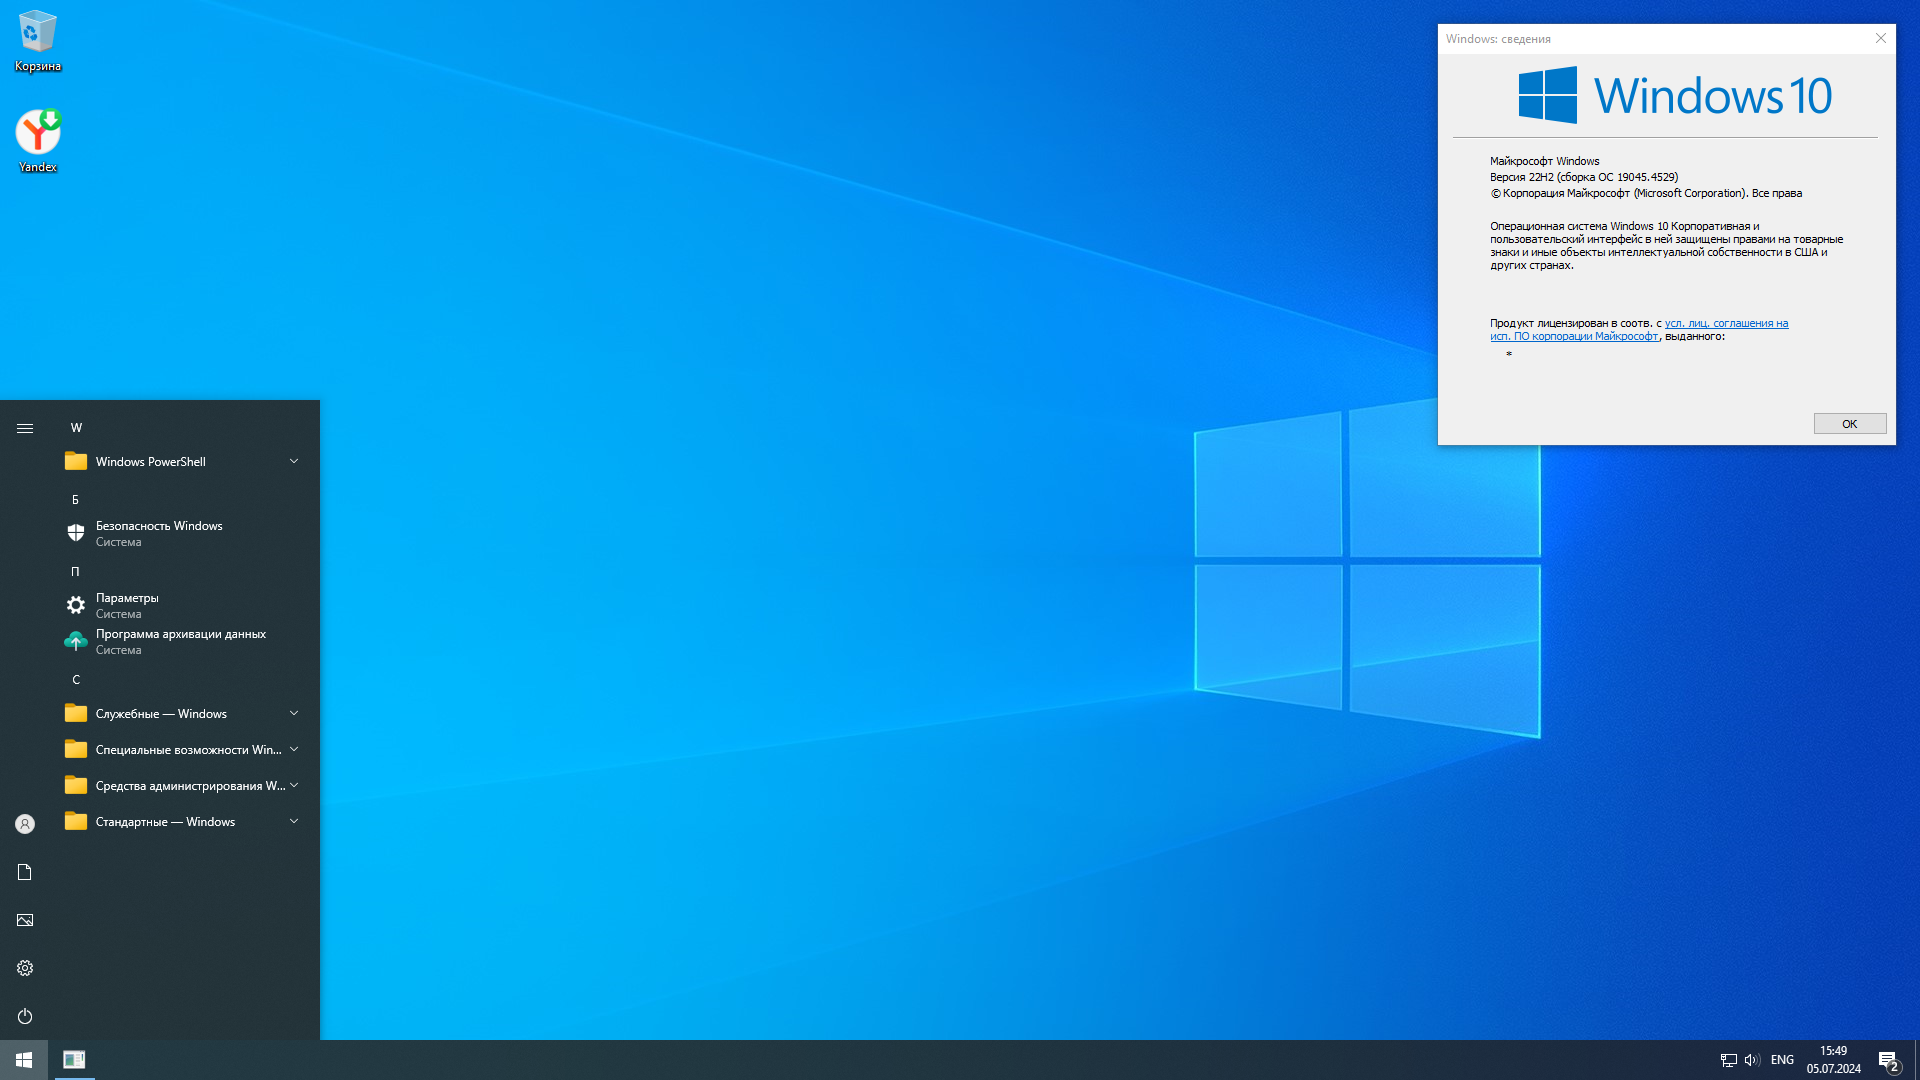The height and width of the screenshot is (1080, 1920).
Task: Click the Power icon in Start menu
Action: pos(25,1016)
